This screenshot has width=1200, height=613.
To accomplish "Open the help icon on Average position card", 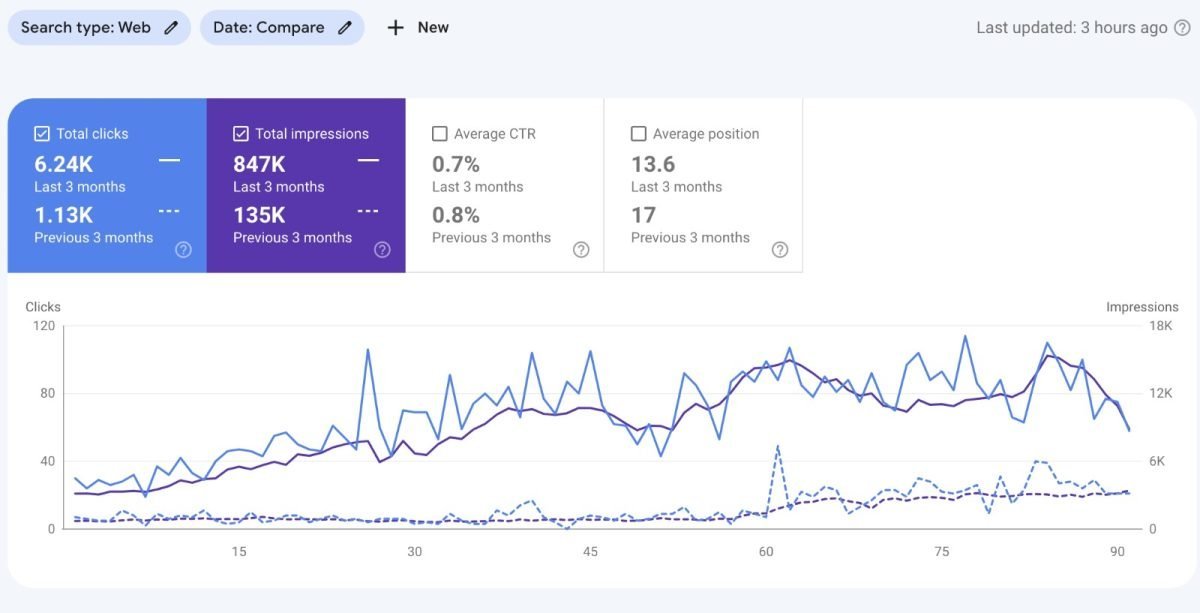I will click(780, 249).
